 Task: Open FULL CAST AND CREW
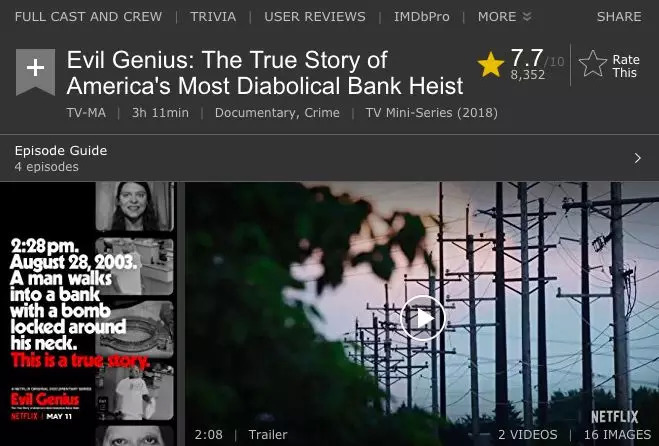click(88, 17)
